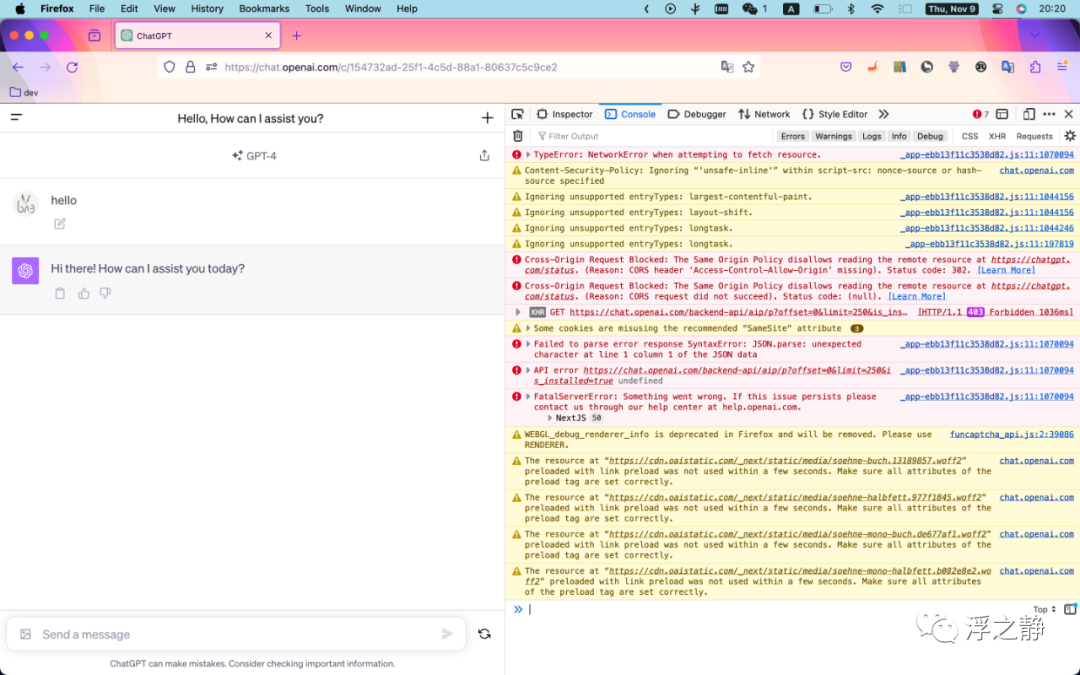Image resolution: width=1080 pixels, height=675 pixels.
Task: Follow the first Learn More link
Action: tap(1006, 270)
